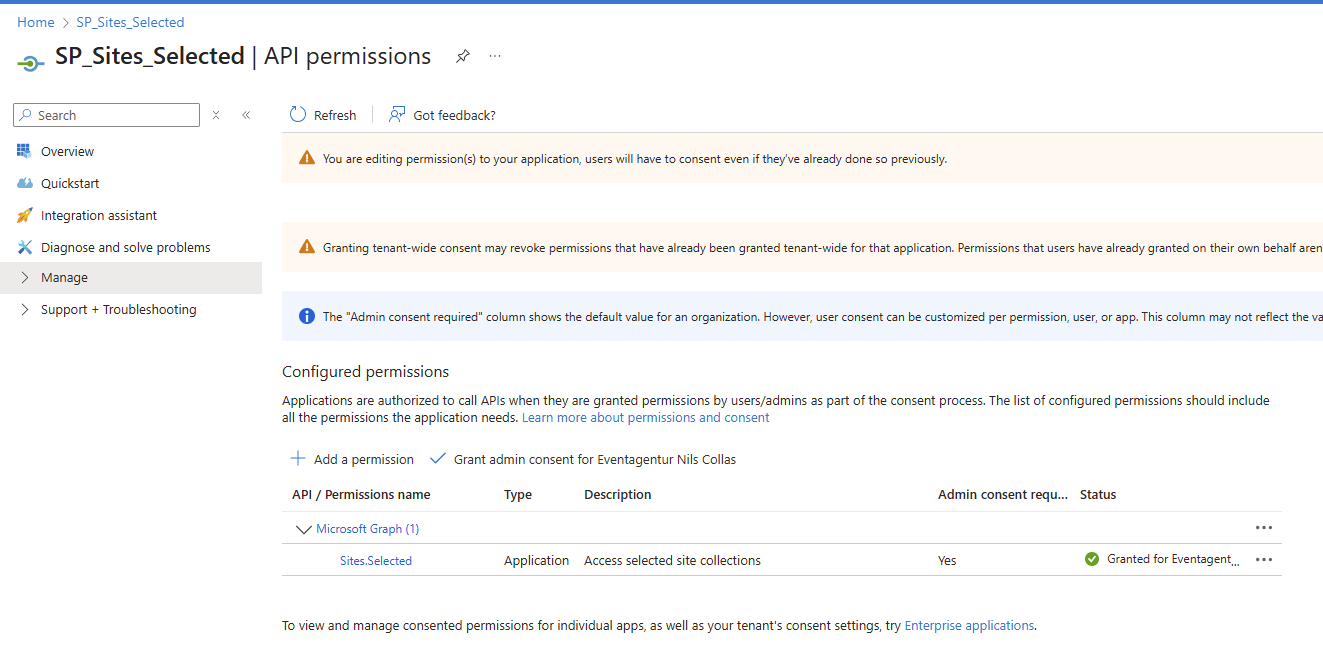Click the plus icon for Add a permission
This screenshot has height=648, width=1323.
[x=298, y=459]
